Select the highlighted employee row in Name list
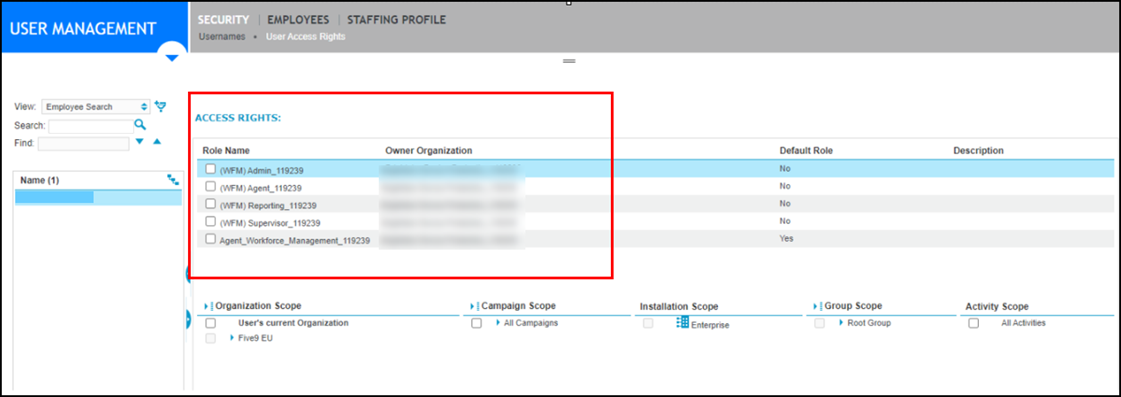 [x=98, y=197]
